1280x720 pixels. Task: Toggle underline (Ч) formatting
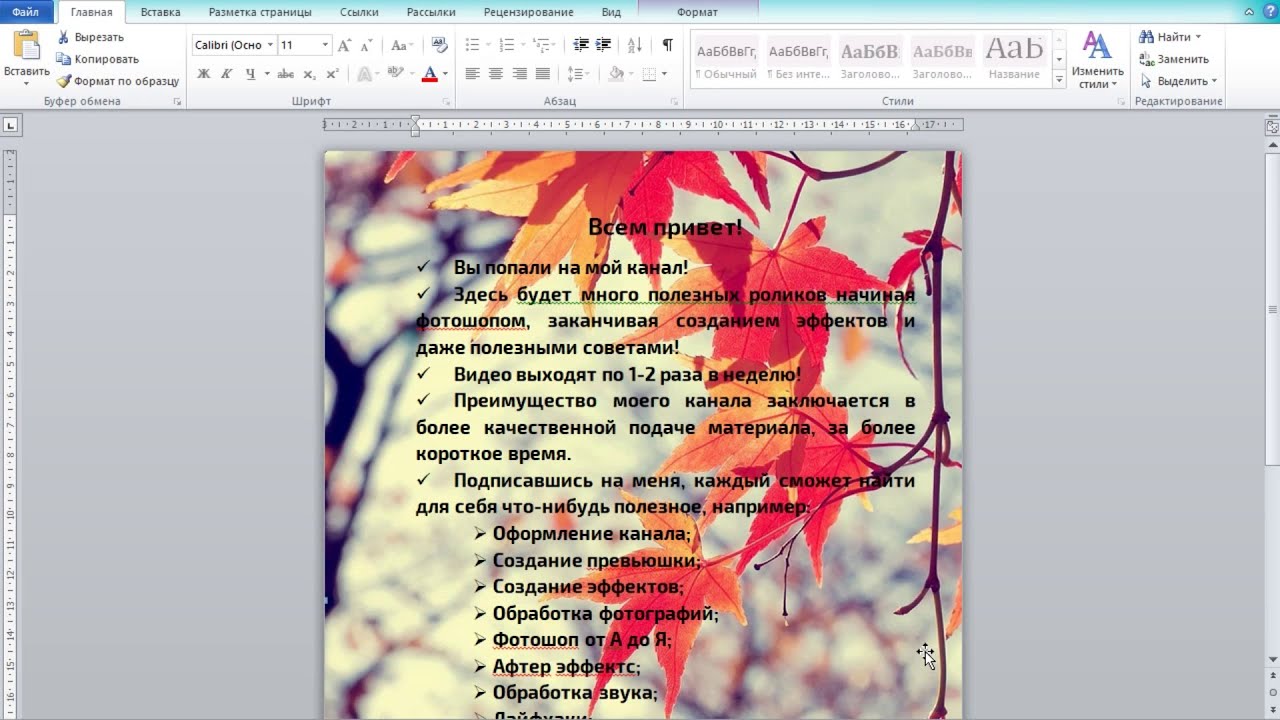[x=250, y=74]
